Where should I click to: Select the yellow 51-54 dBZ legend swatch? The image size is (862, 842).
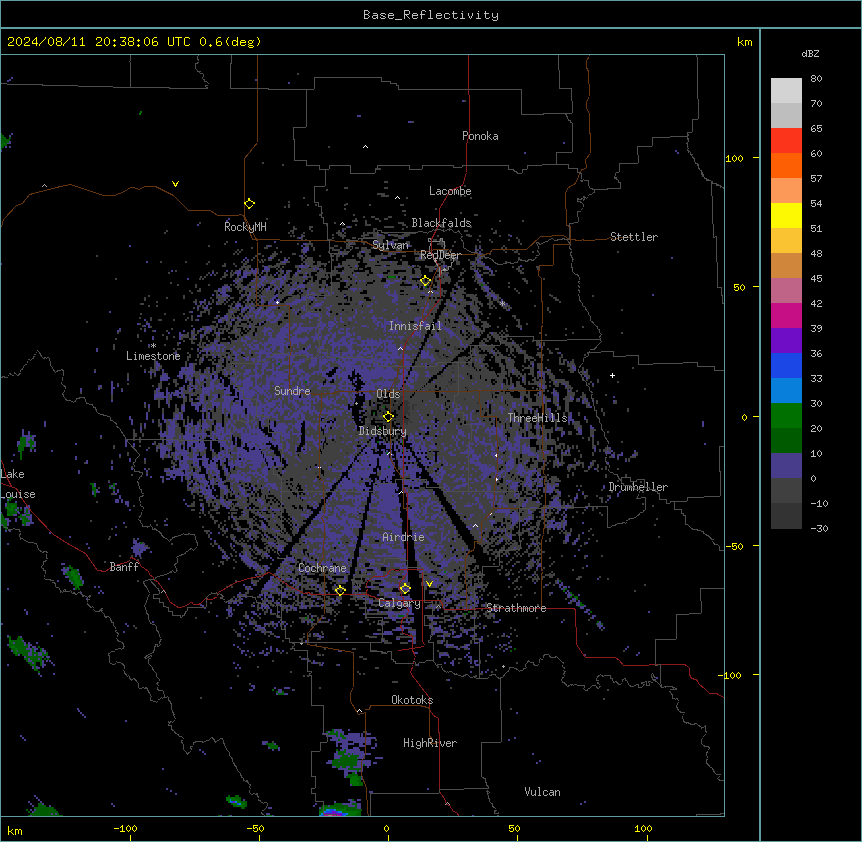point(786,215)
